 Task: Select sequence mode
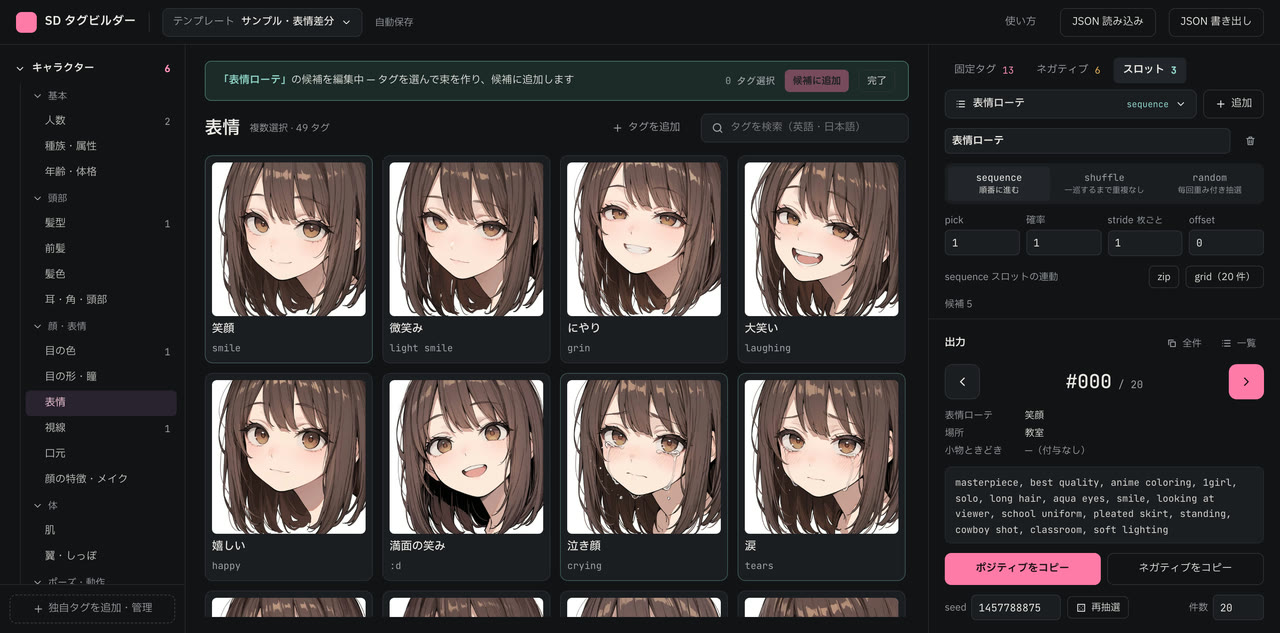click(999, 183)
